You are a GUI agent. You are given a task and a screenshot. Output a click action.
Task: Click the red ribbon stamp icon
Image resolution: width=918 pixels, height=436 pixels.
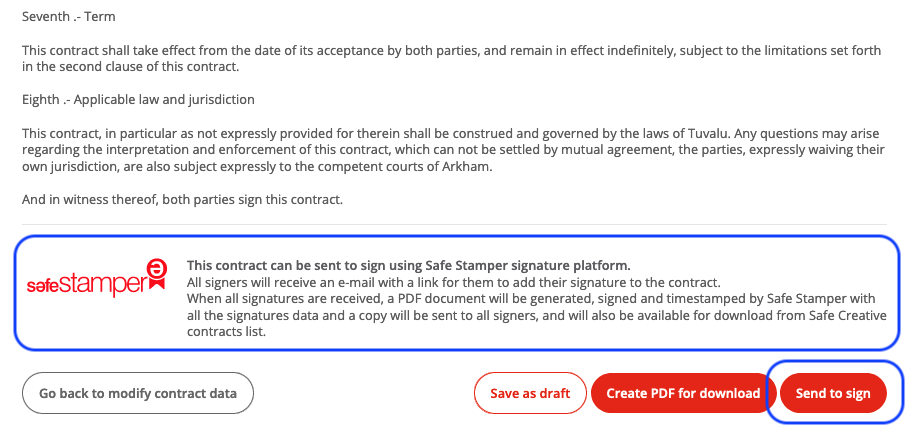point(156,276)
